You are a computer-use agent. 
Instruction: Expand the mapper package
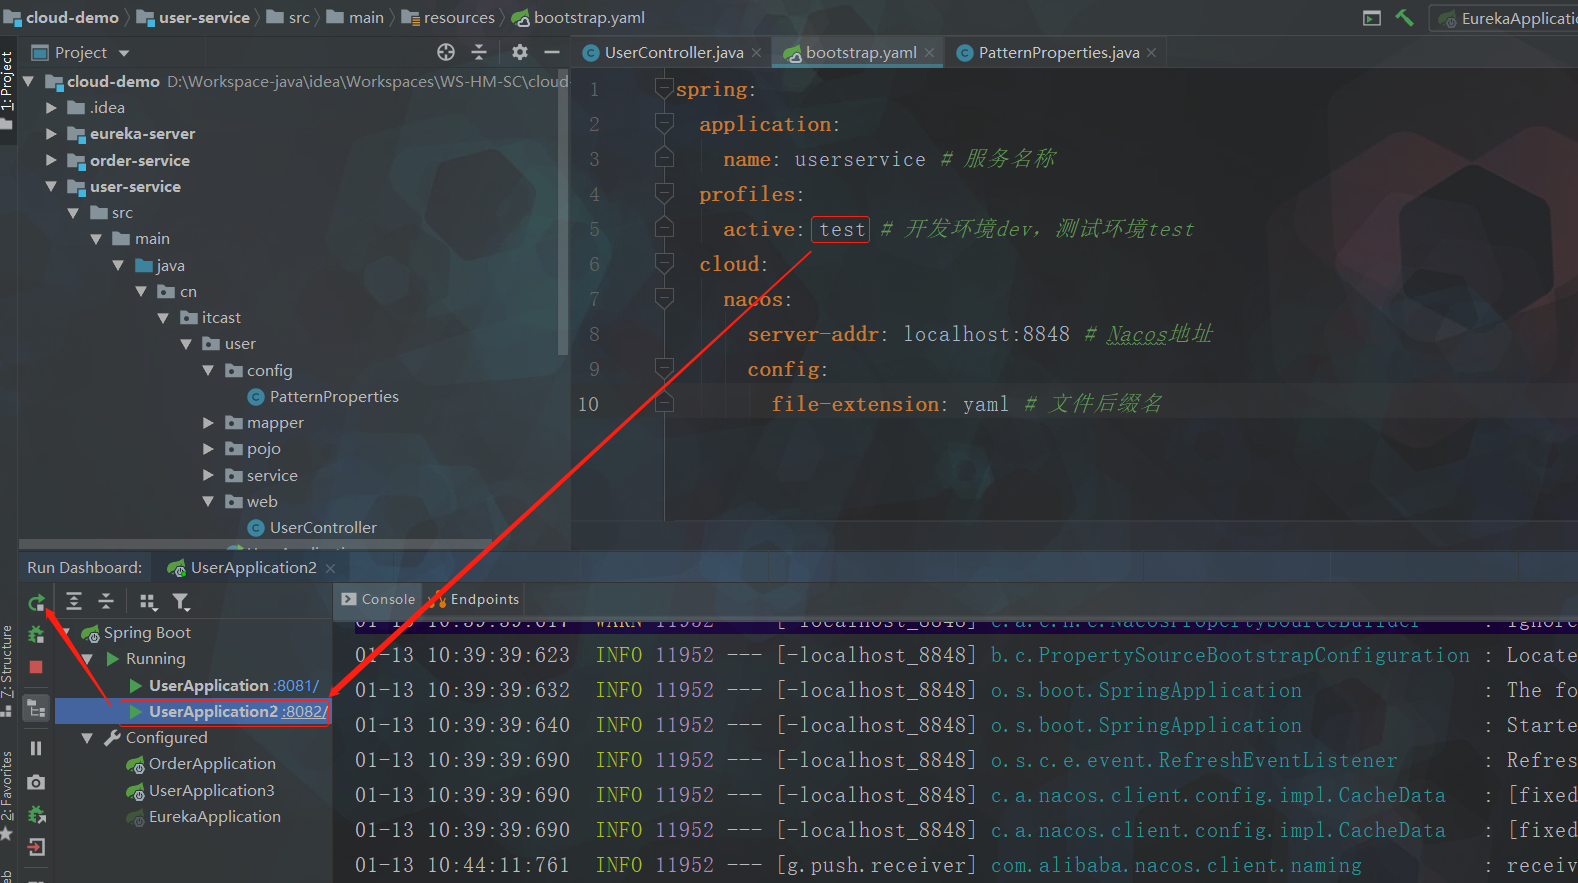pyautogui.click(x=209, y=423)
